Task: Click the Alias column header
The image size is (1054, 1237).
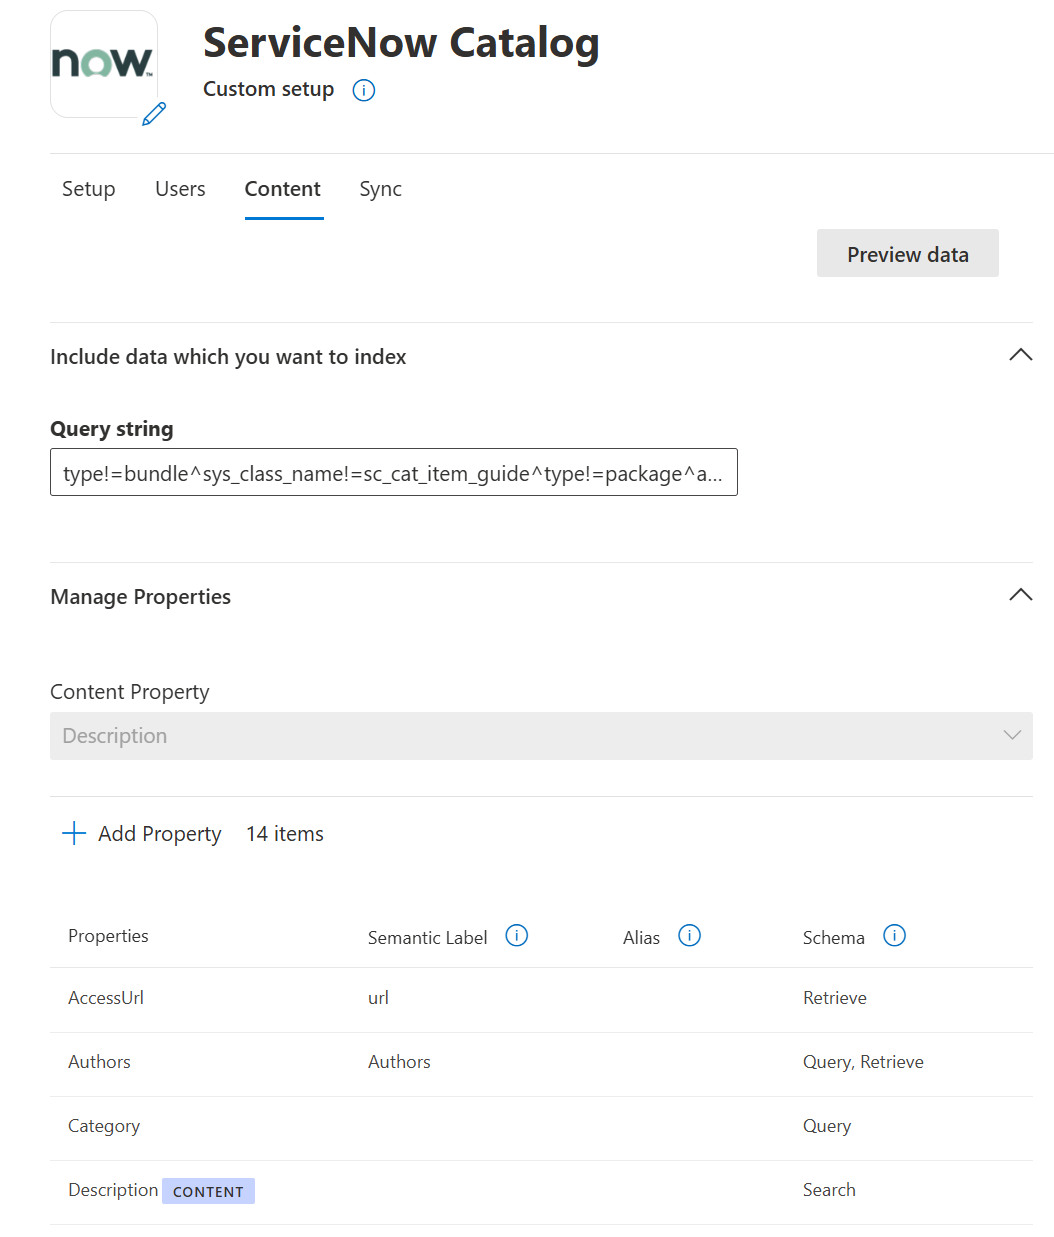Action: click(x=641, y=938)
